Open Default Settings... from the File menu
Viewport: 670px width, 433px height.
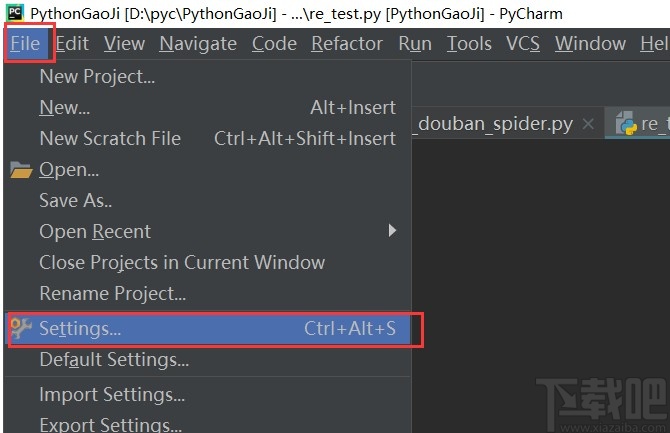114,359
